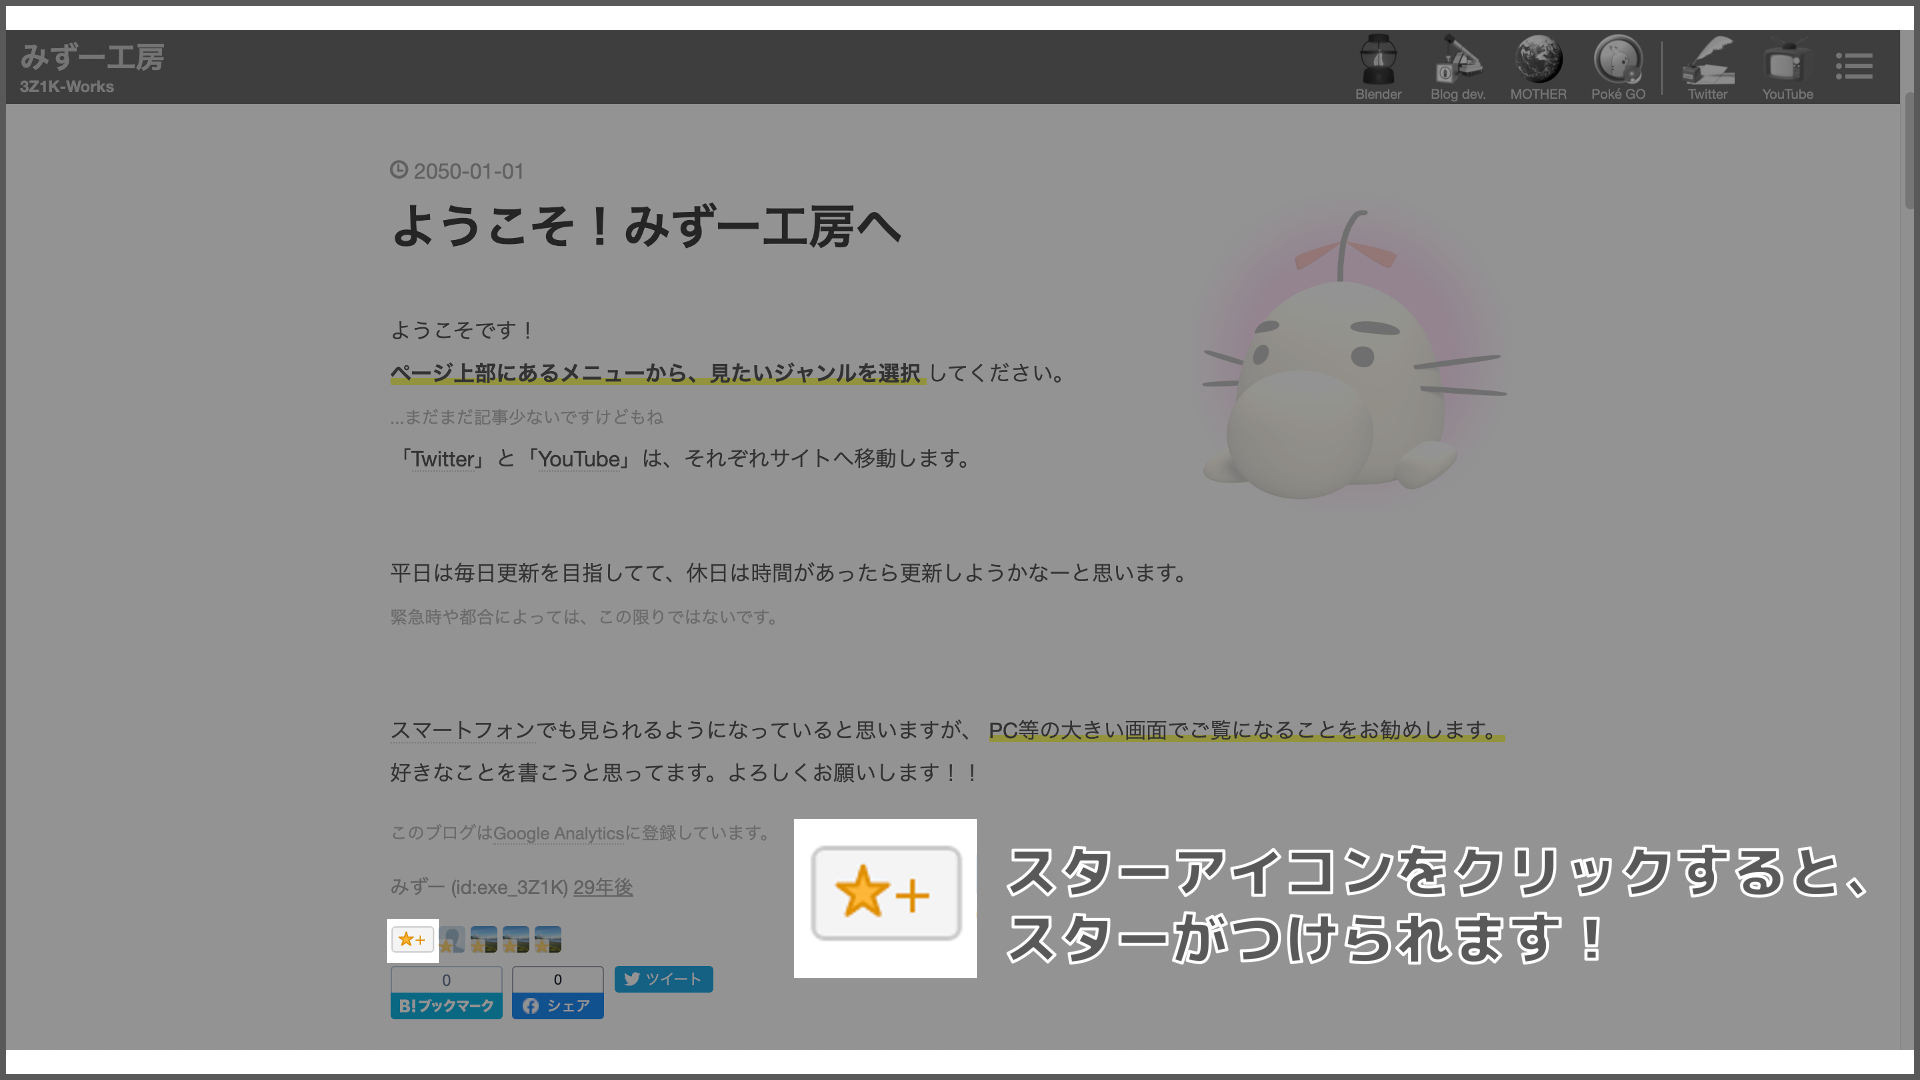Click the page vertical scrollbar
1920x1080 pixels.
[1909, 150]
